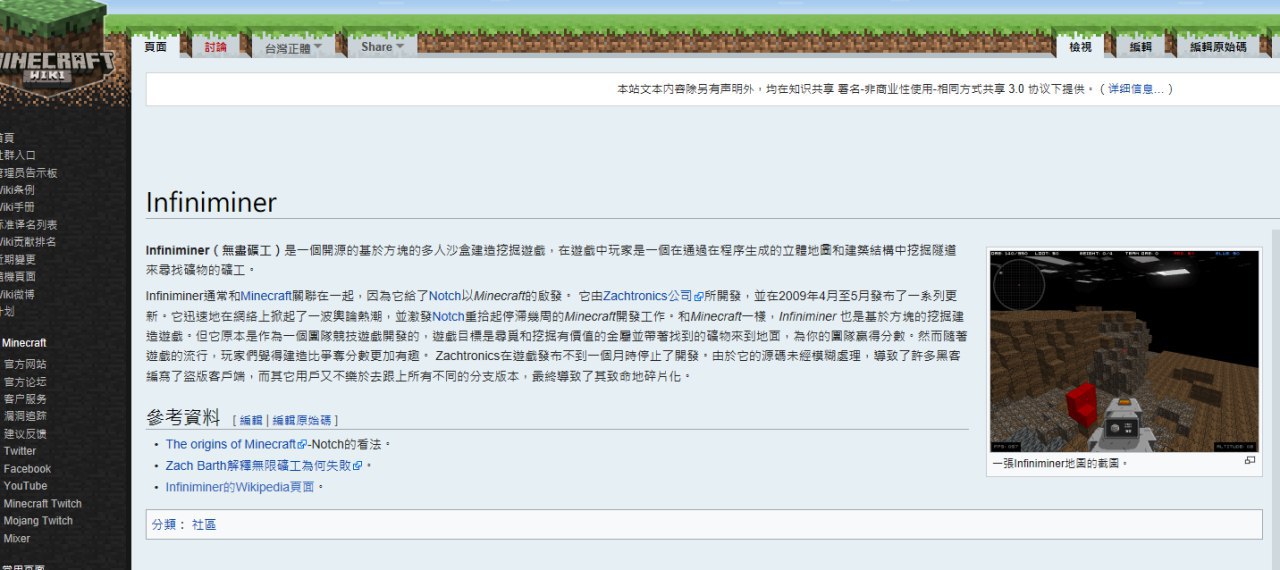Switch to the 討論 tab
Image resolution: width=1280 pixels, height=570 pixels.
(x=215, y=47)
